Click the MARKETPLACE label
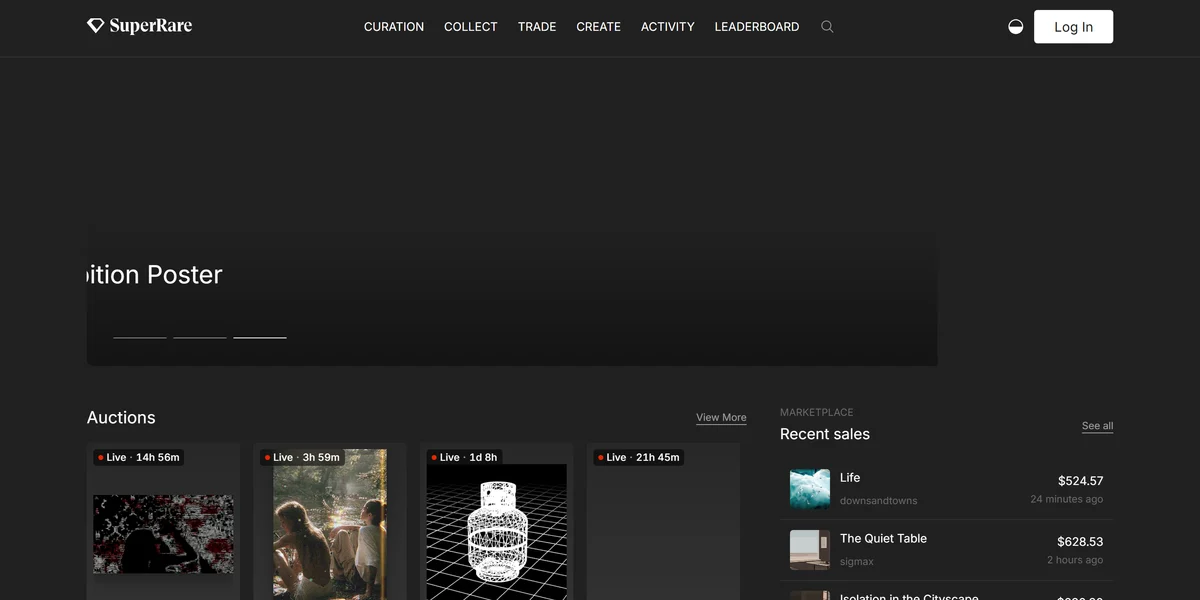Image resolution: width=1200 pixels, height=600 pixels. 817,412
